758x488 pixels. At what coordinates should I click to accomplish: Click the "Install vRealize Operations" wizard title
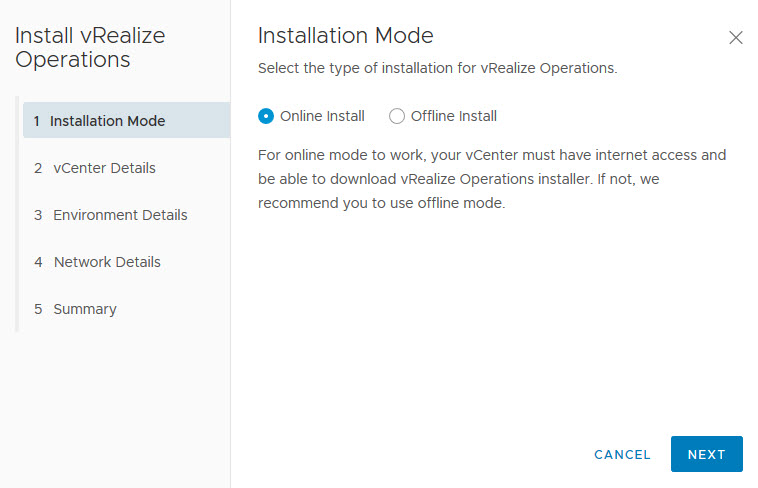(90, 48)
